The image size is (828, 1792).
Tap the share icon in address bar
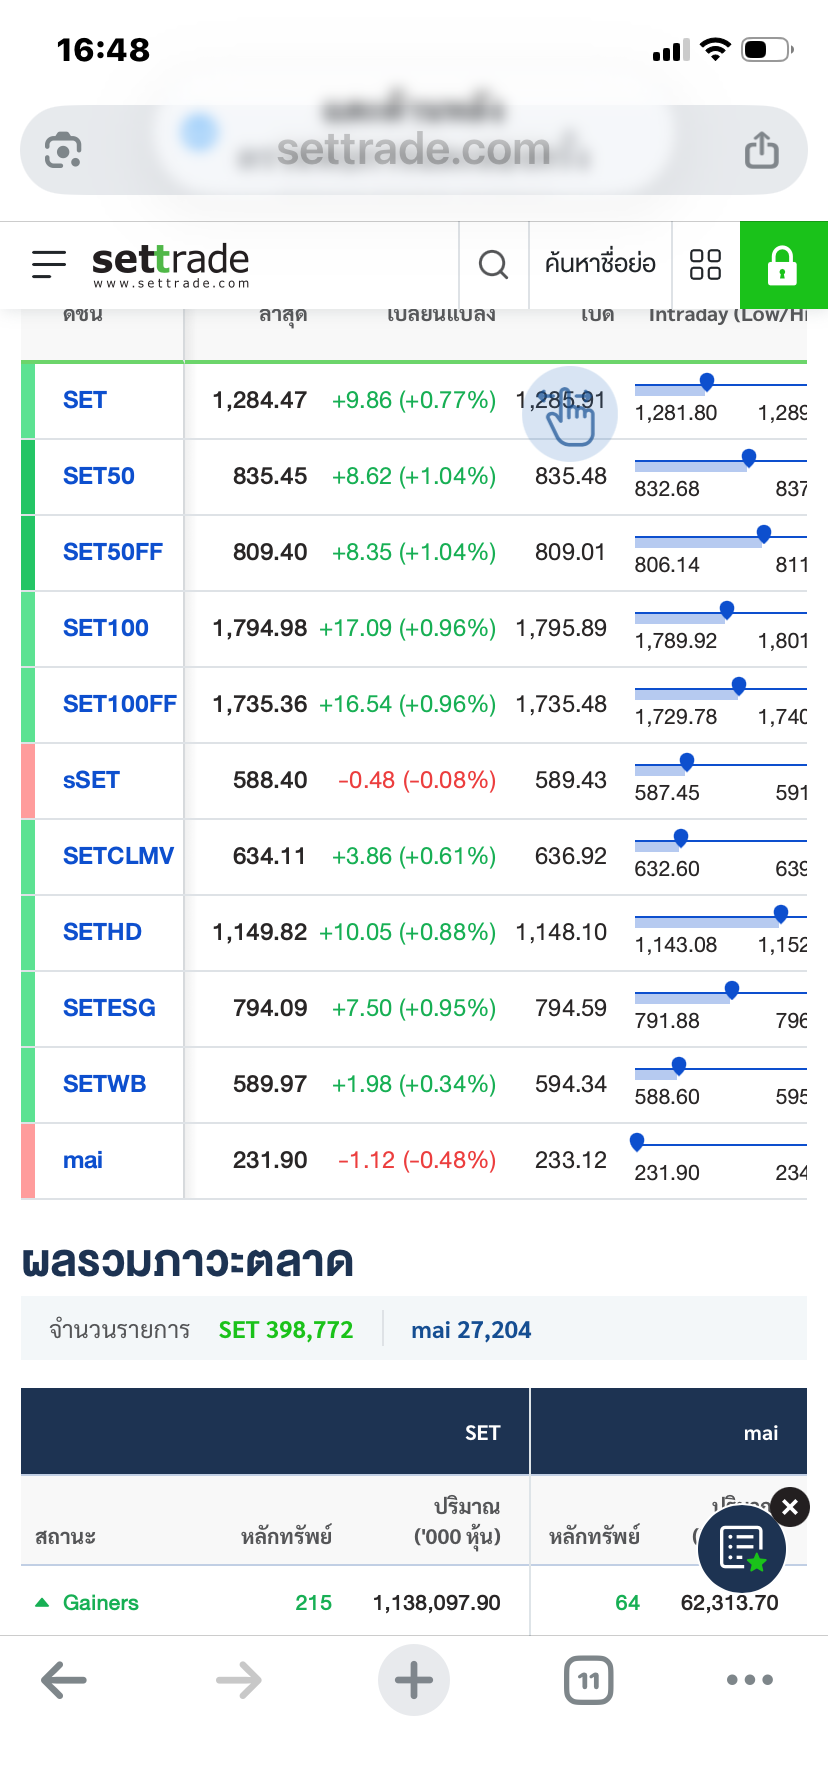click(x=761, y=150)
